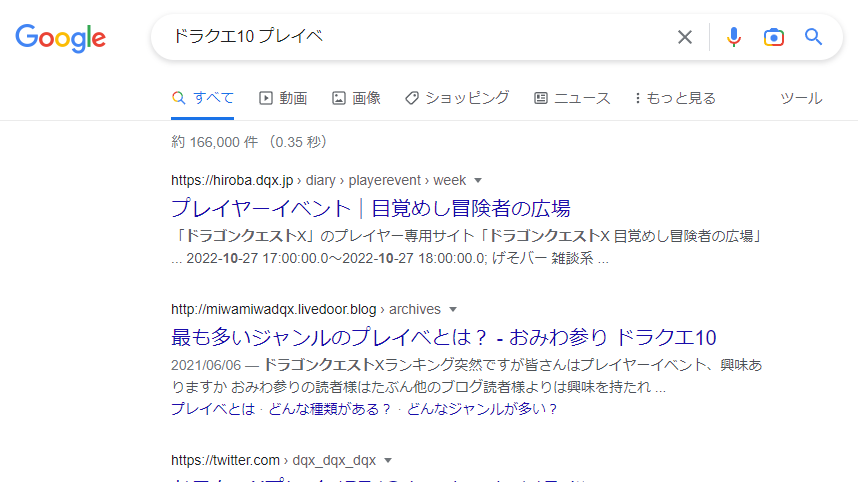Expand the もっと見る menu
This screenshot has width=858, height=482.
coord(675,98)
